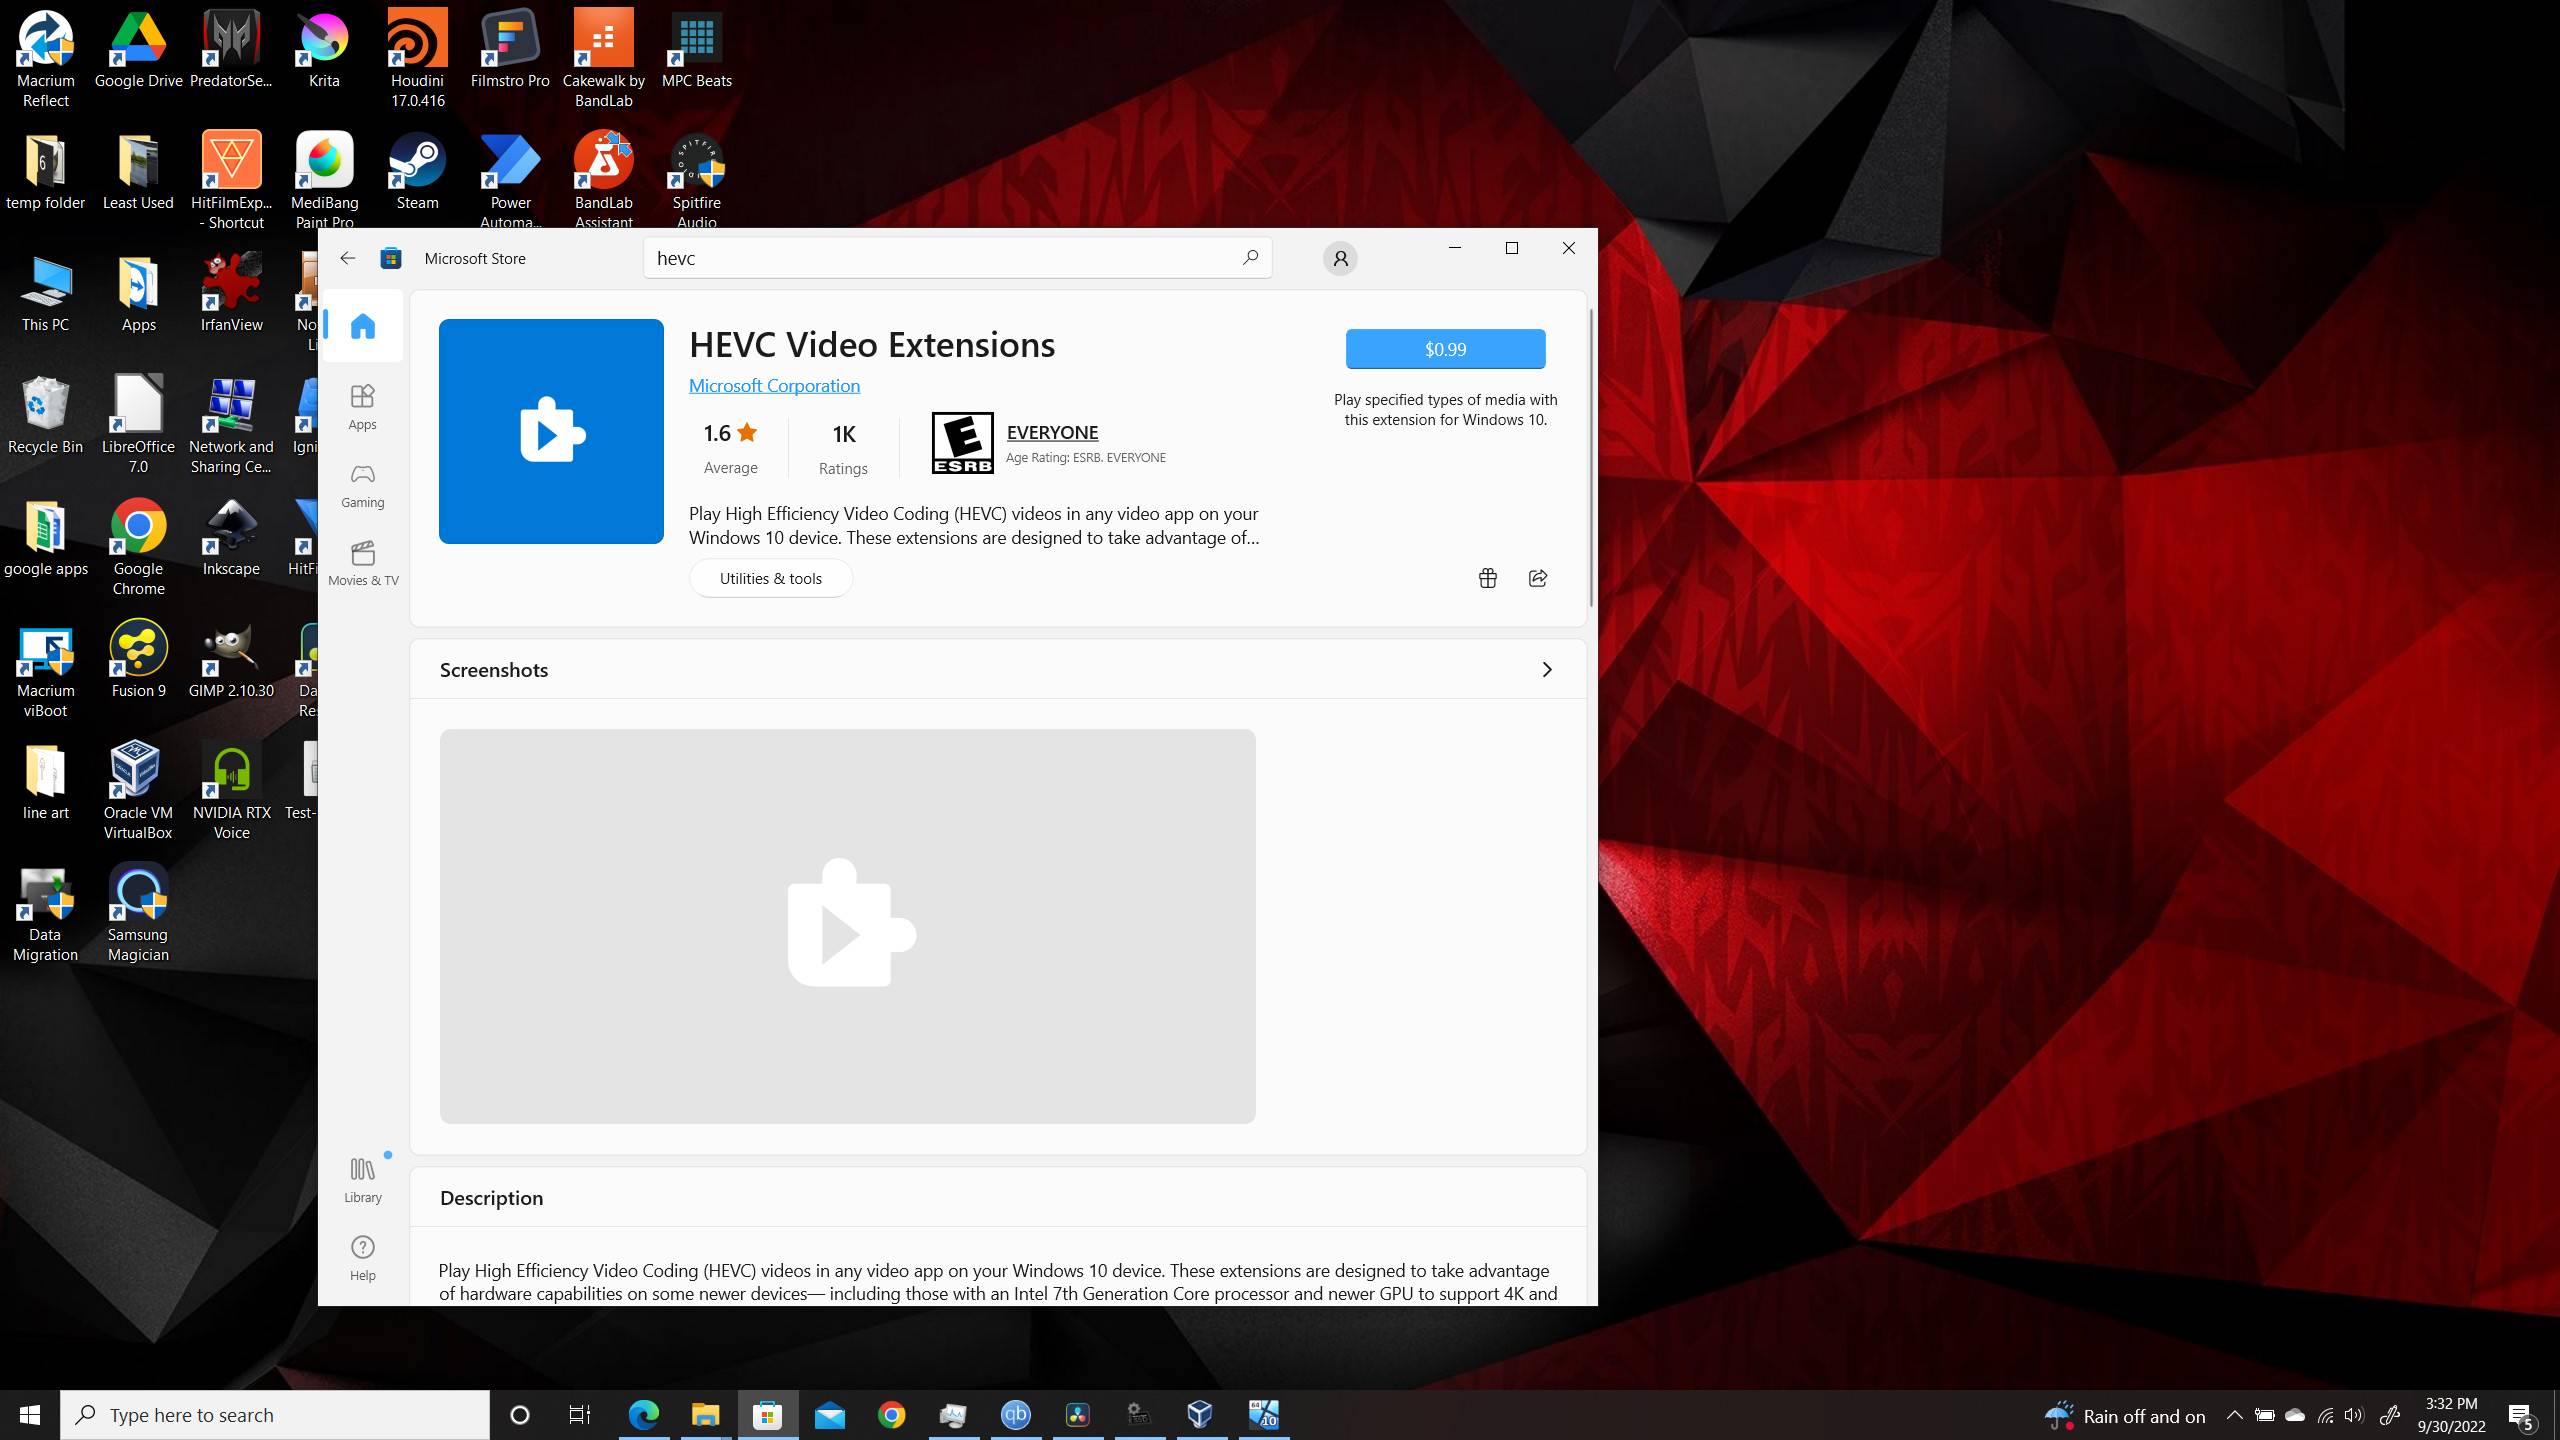This screenshot has width=2560, height=1440.
Task: Click the share icon for this app
Action: coord(1538,578)
